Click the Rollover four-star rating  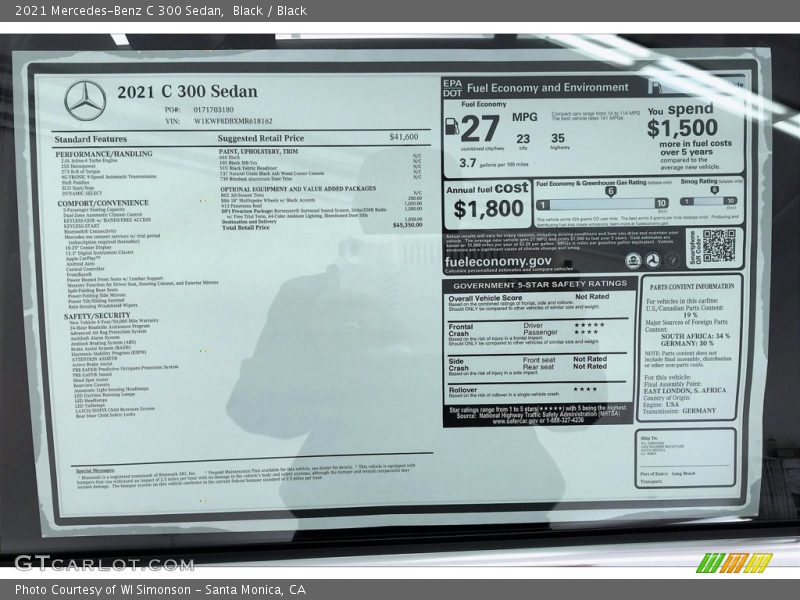click(x=585, y=389)
